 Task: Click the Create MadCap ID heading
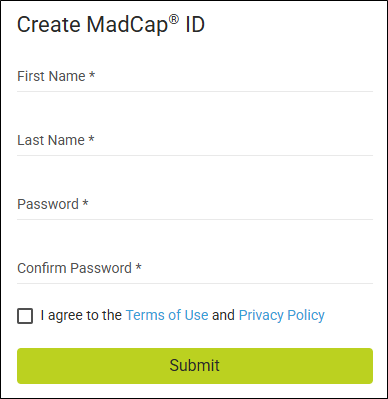click(x=111, y=25)
